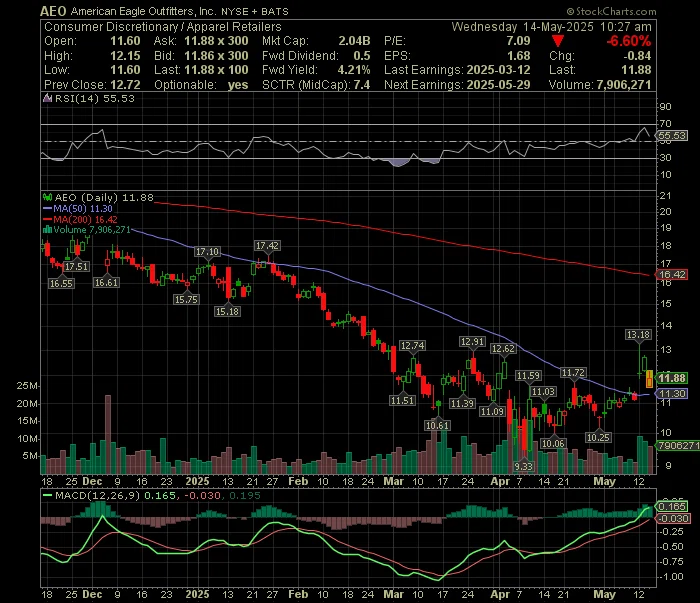Screen dimensions: 700x603
Task: Click the candlestick icon beside AEO (Daily)
Action: pos(47,197)
